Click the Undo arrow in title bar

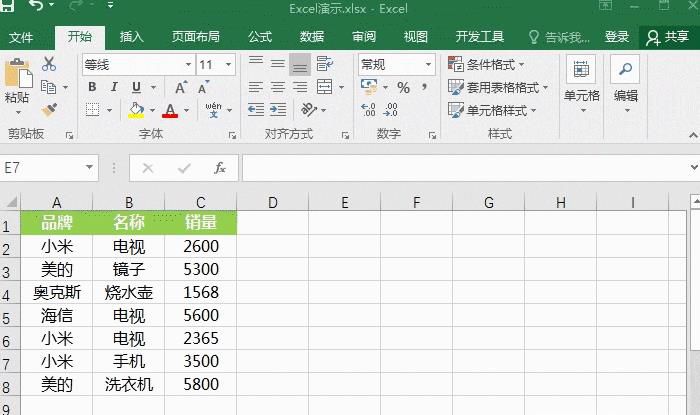tap(37, 6)
